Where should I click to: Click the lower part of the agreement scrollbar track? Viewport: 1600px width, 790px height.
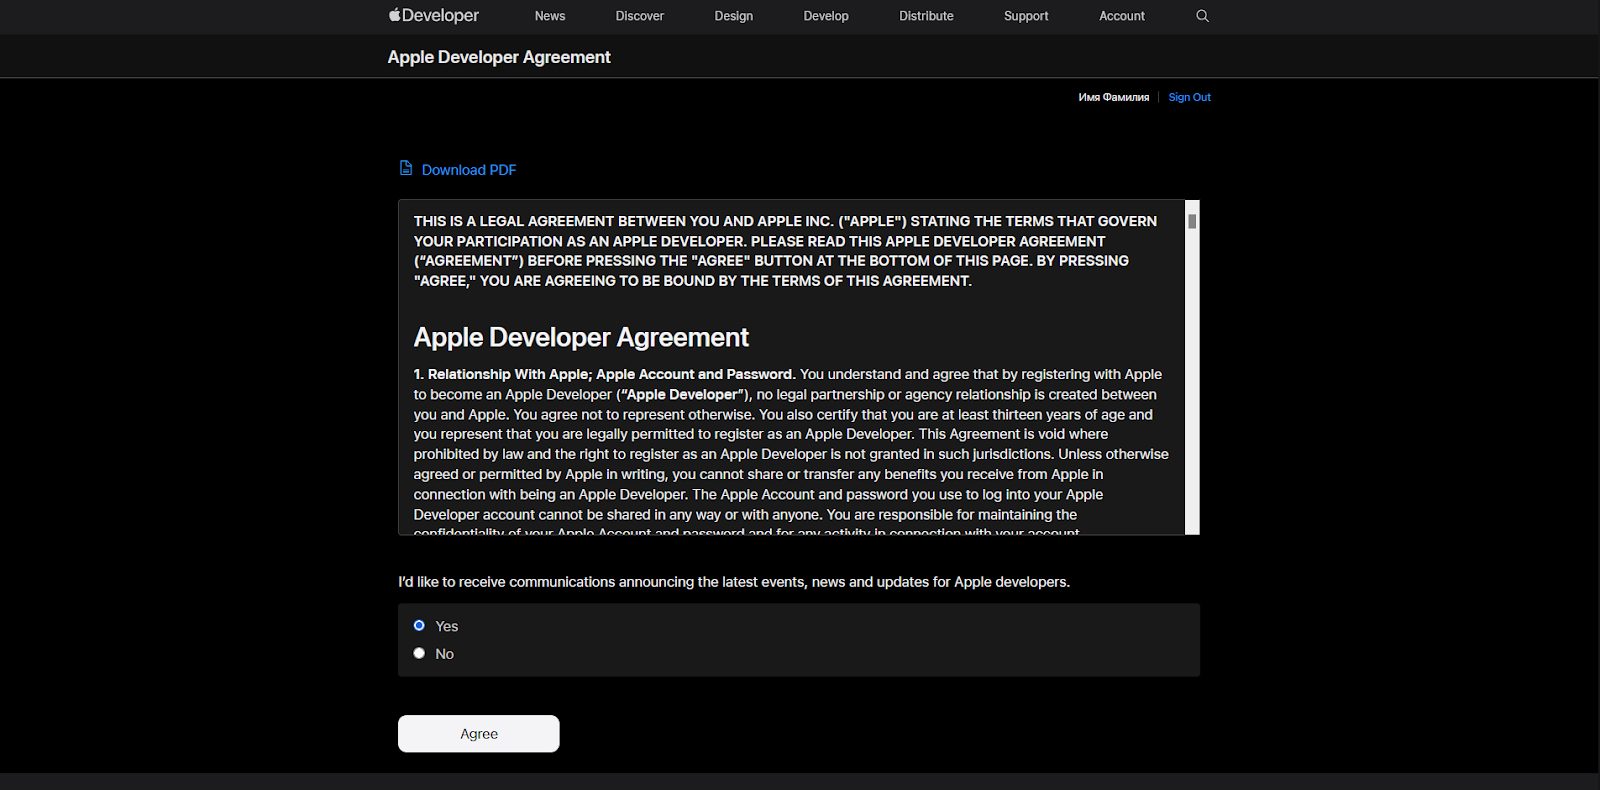point(1192,450)
